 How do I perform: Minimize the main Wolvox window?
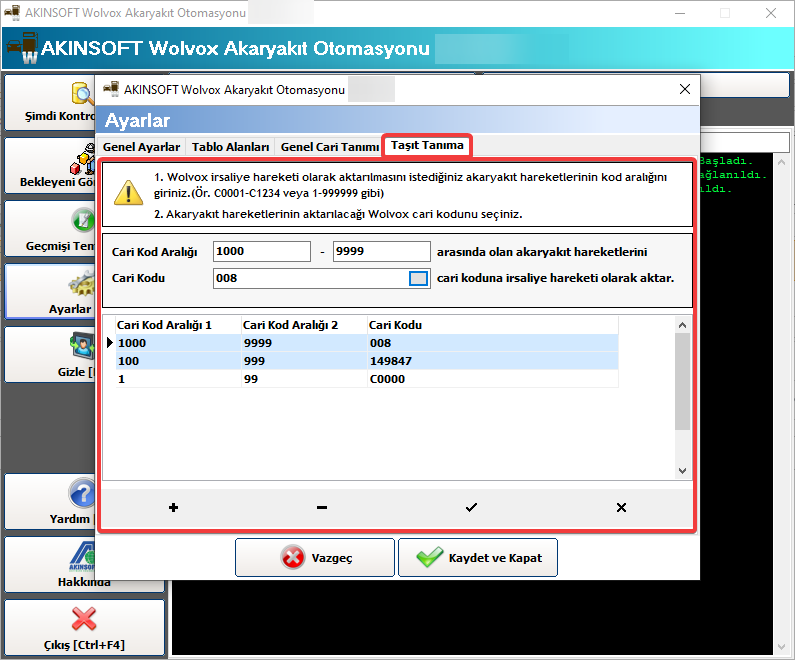pos(679,13)
